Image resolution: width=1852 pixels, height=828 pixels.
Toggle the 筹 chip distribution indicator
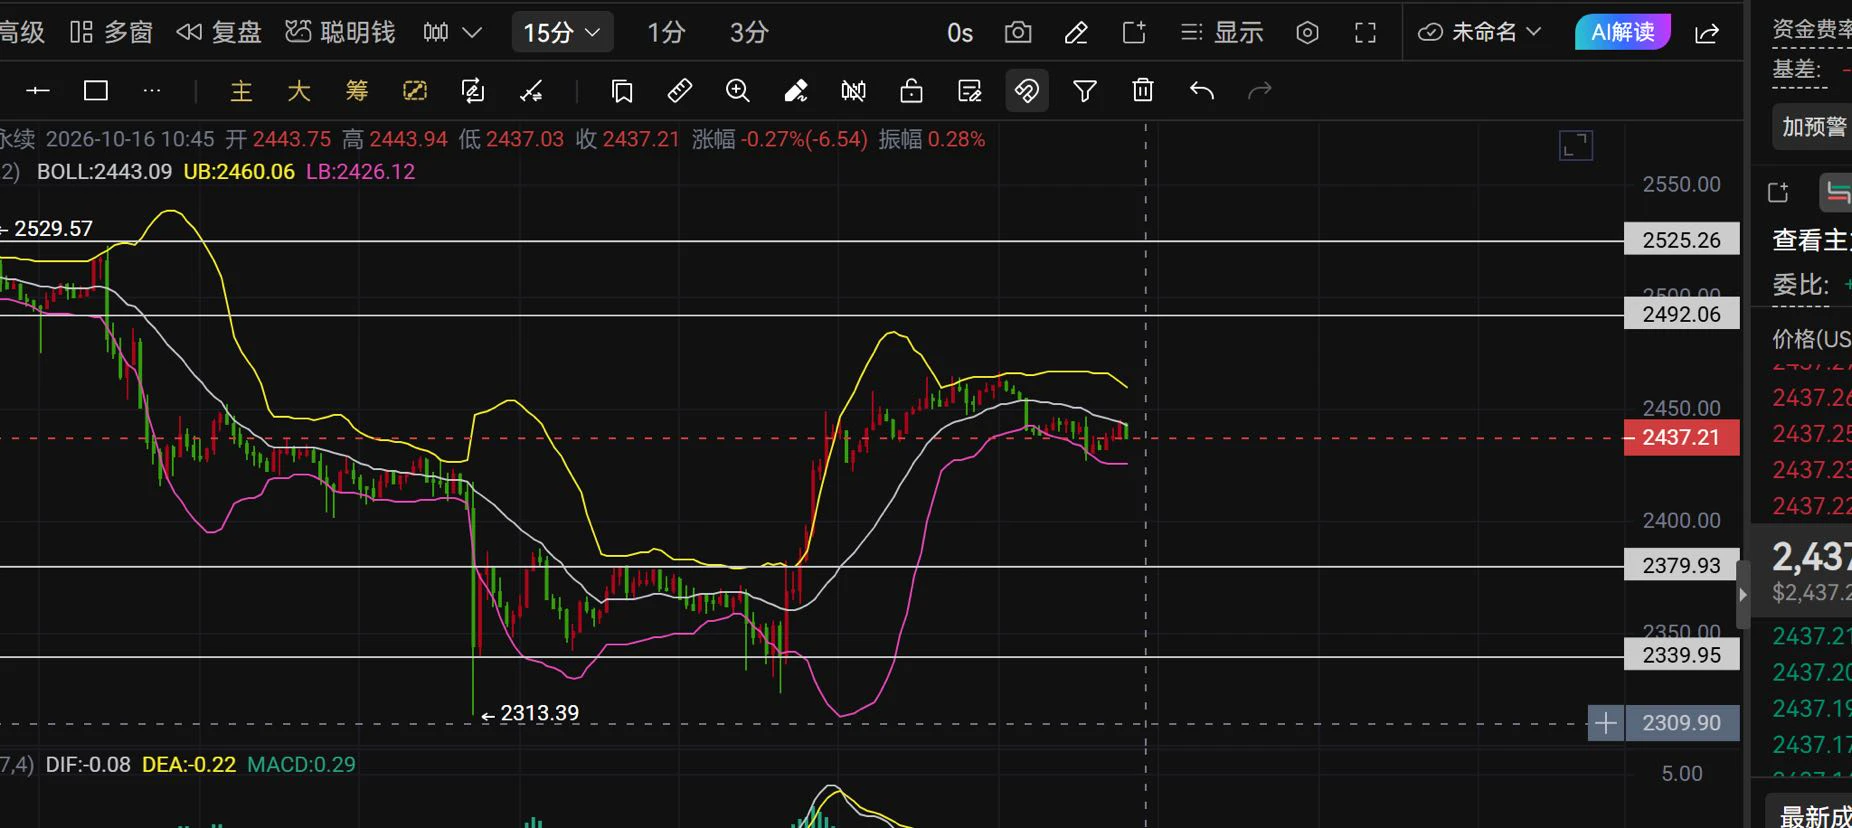[357, 91]
